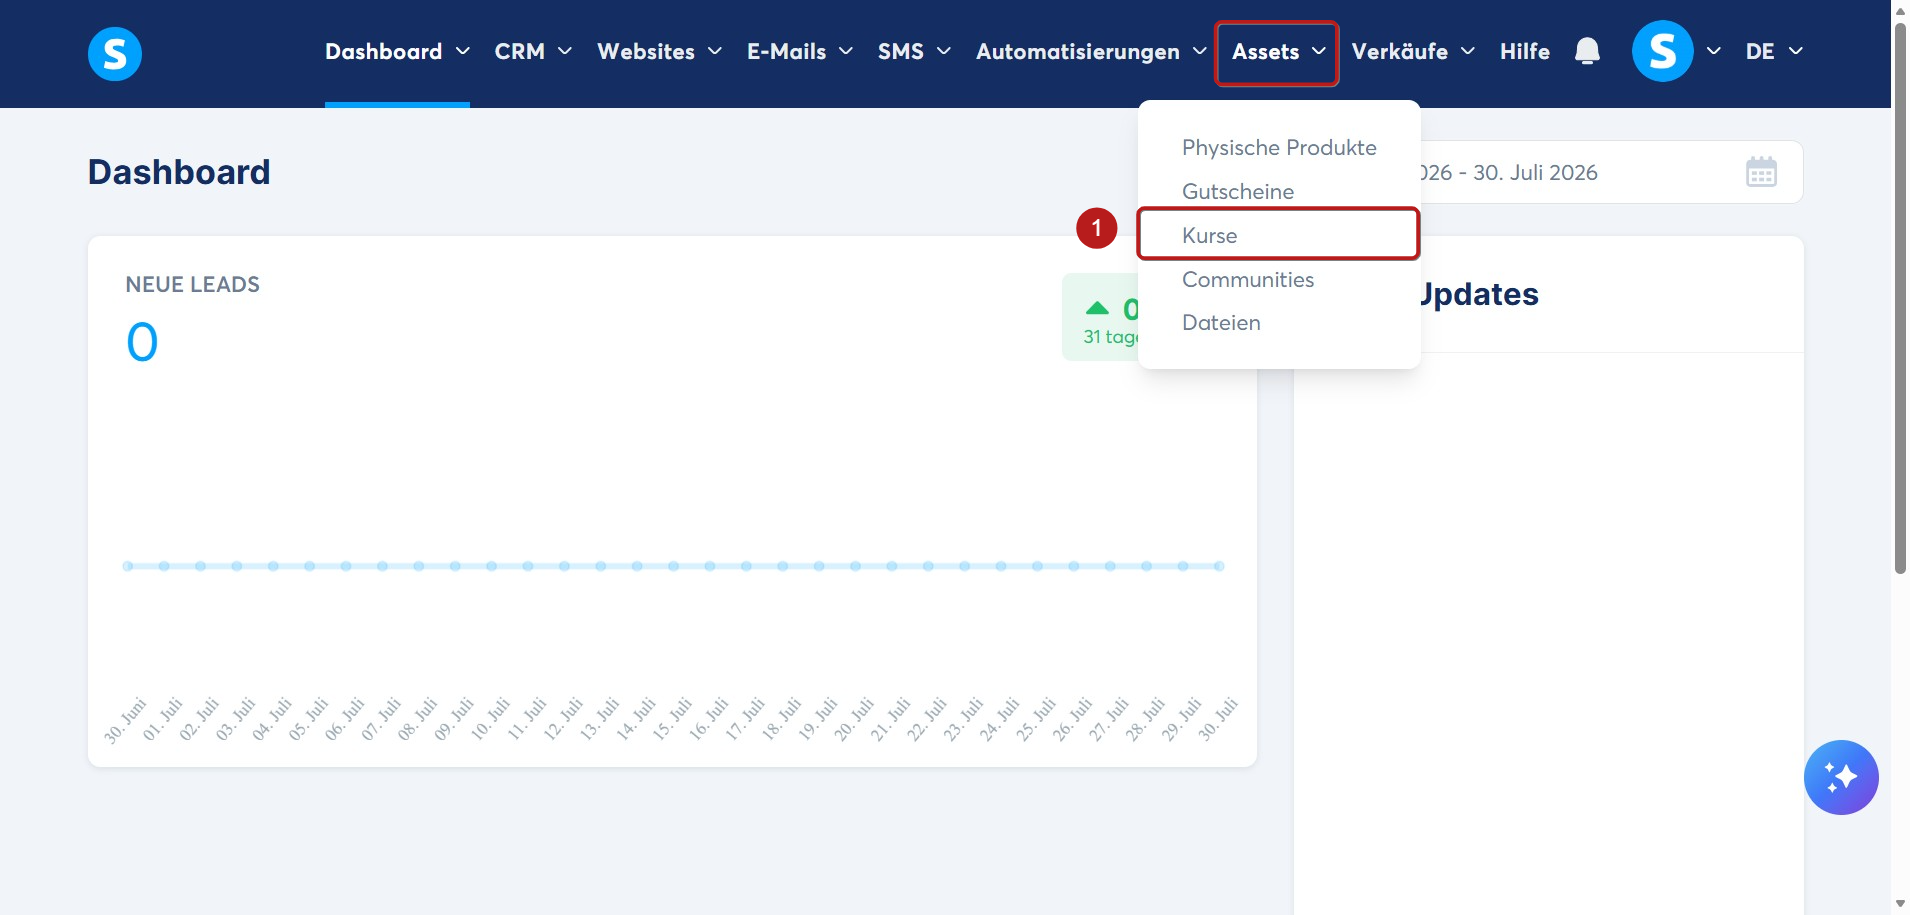Click the scrollbar down arrow
1910x915 pixels.
point(1900,904)
